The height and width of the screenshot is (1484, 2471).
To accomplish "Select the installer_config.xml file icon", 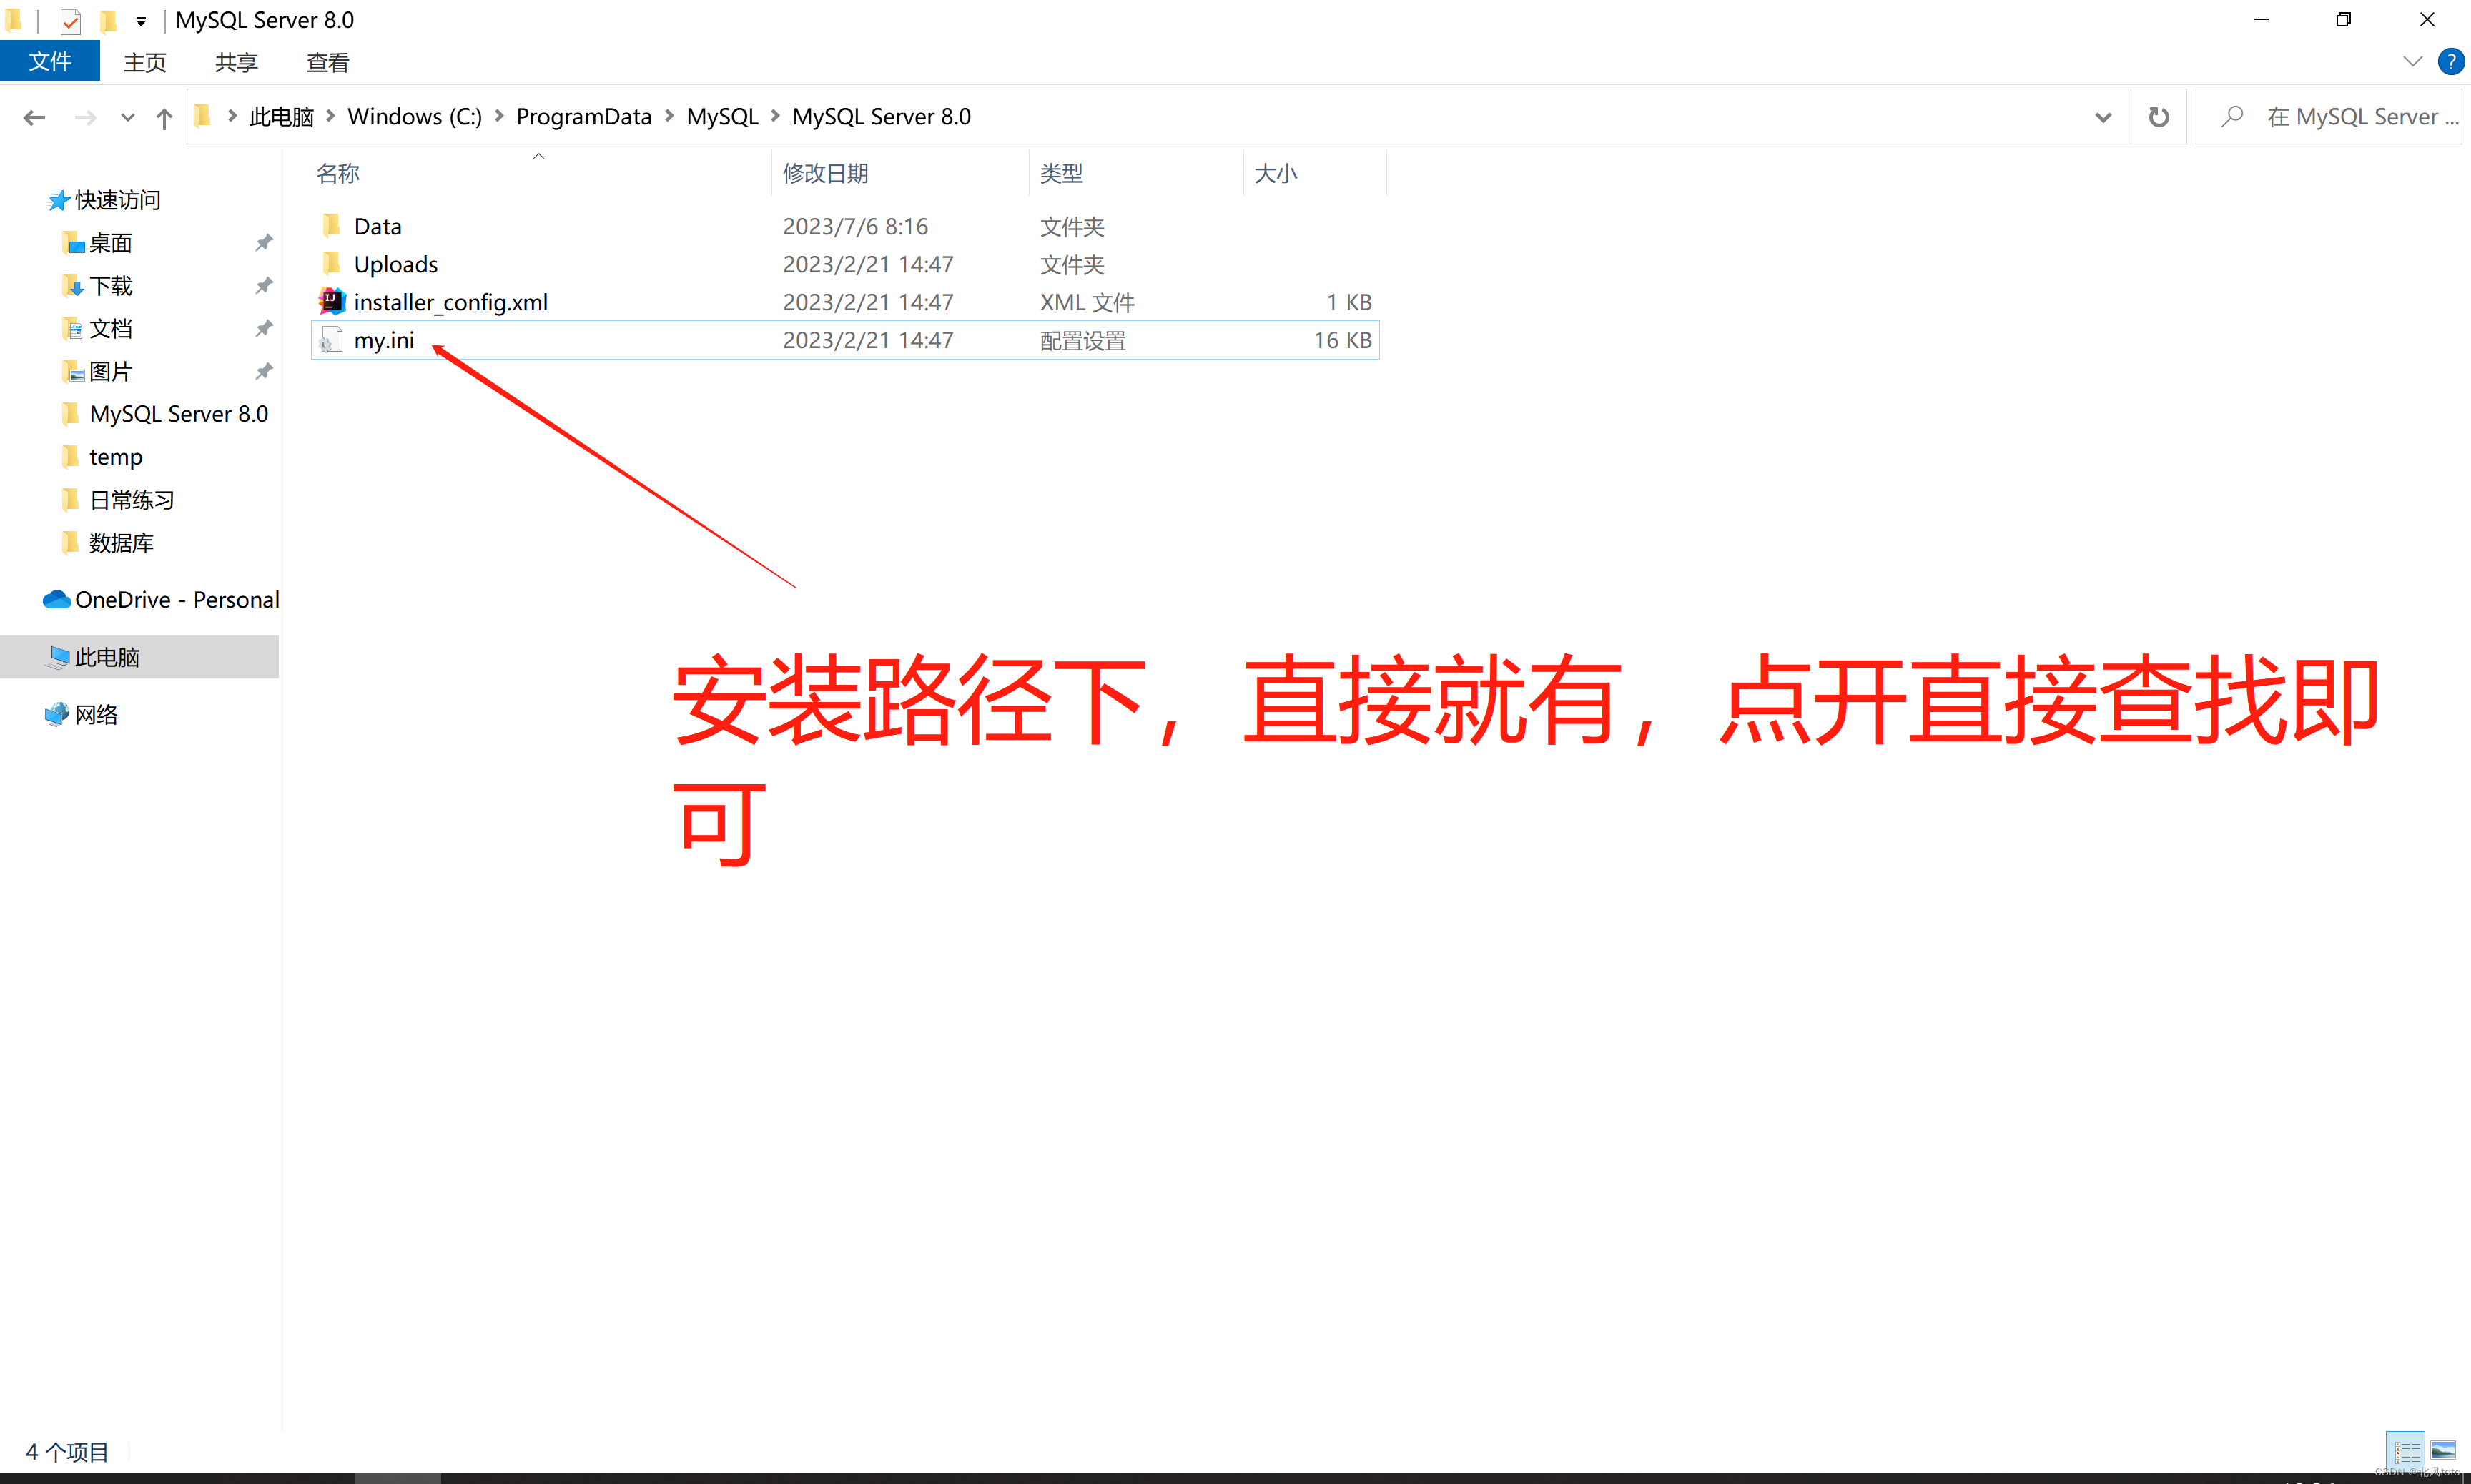I will click(332, 301).
